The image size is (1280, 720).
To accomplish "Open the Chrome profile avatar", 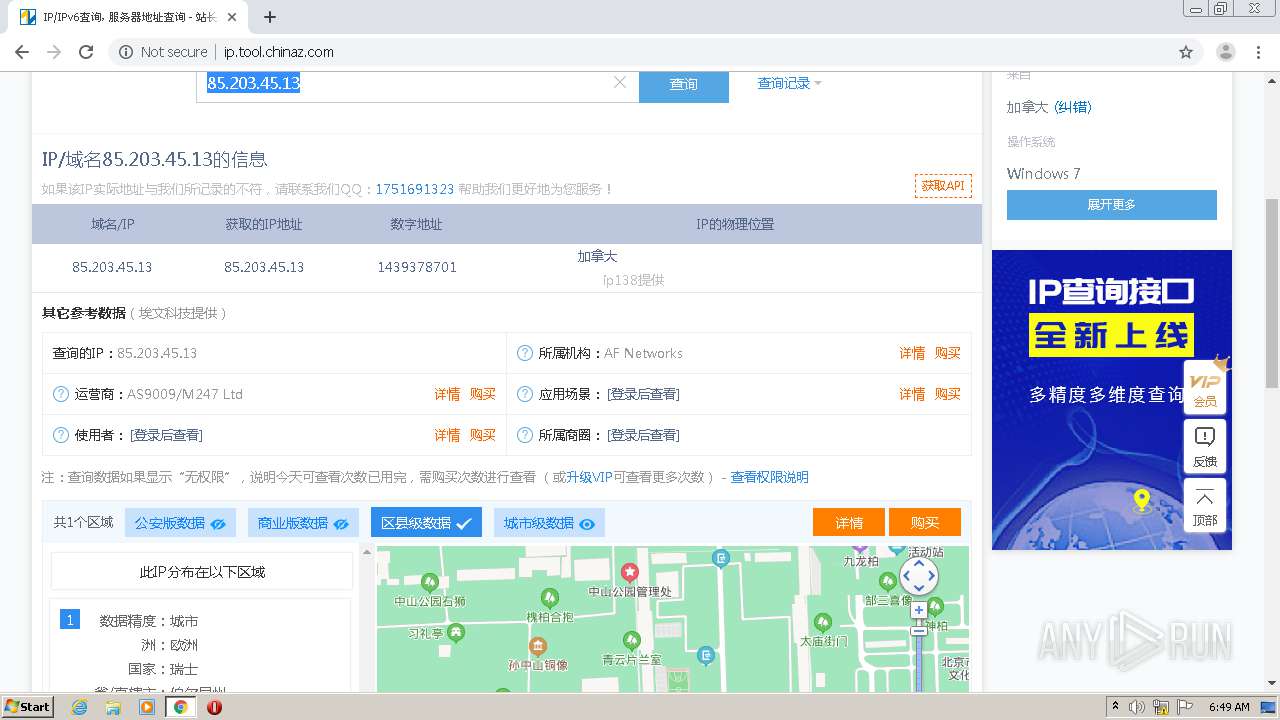I will [1226, 52].
